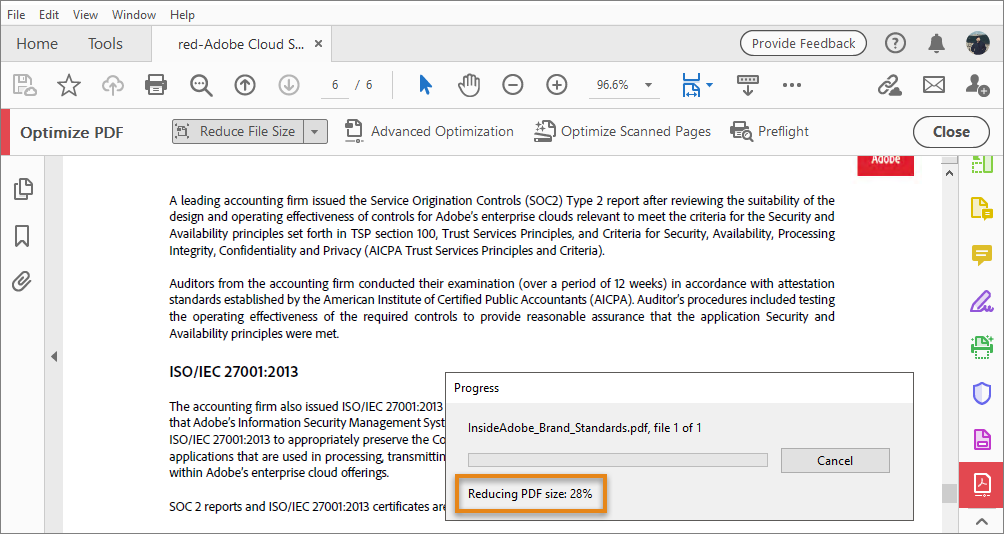This screenshot has height=534, width=1004.
Task: Open the red Optimize PDF tool shortcut
Action: coord(982,484)
